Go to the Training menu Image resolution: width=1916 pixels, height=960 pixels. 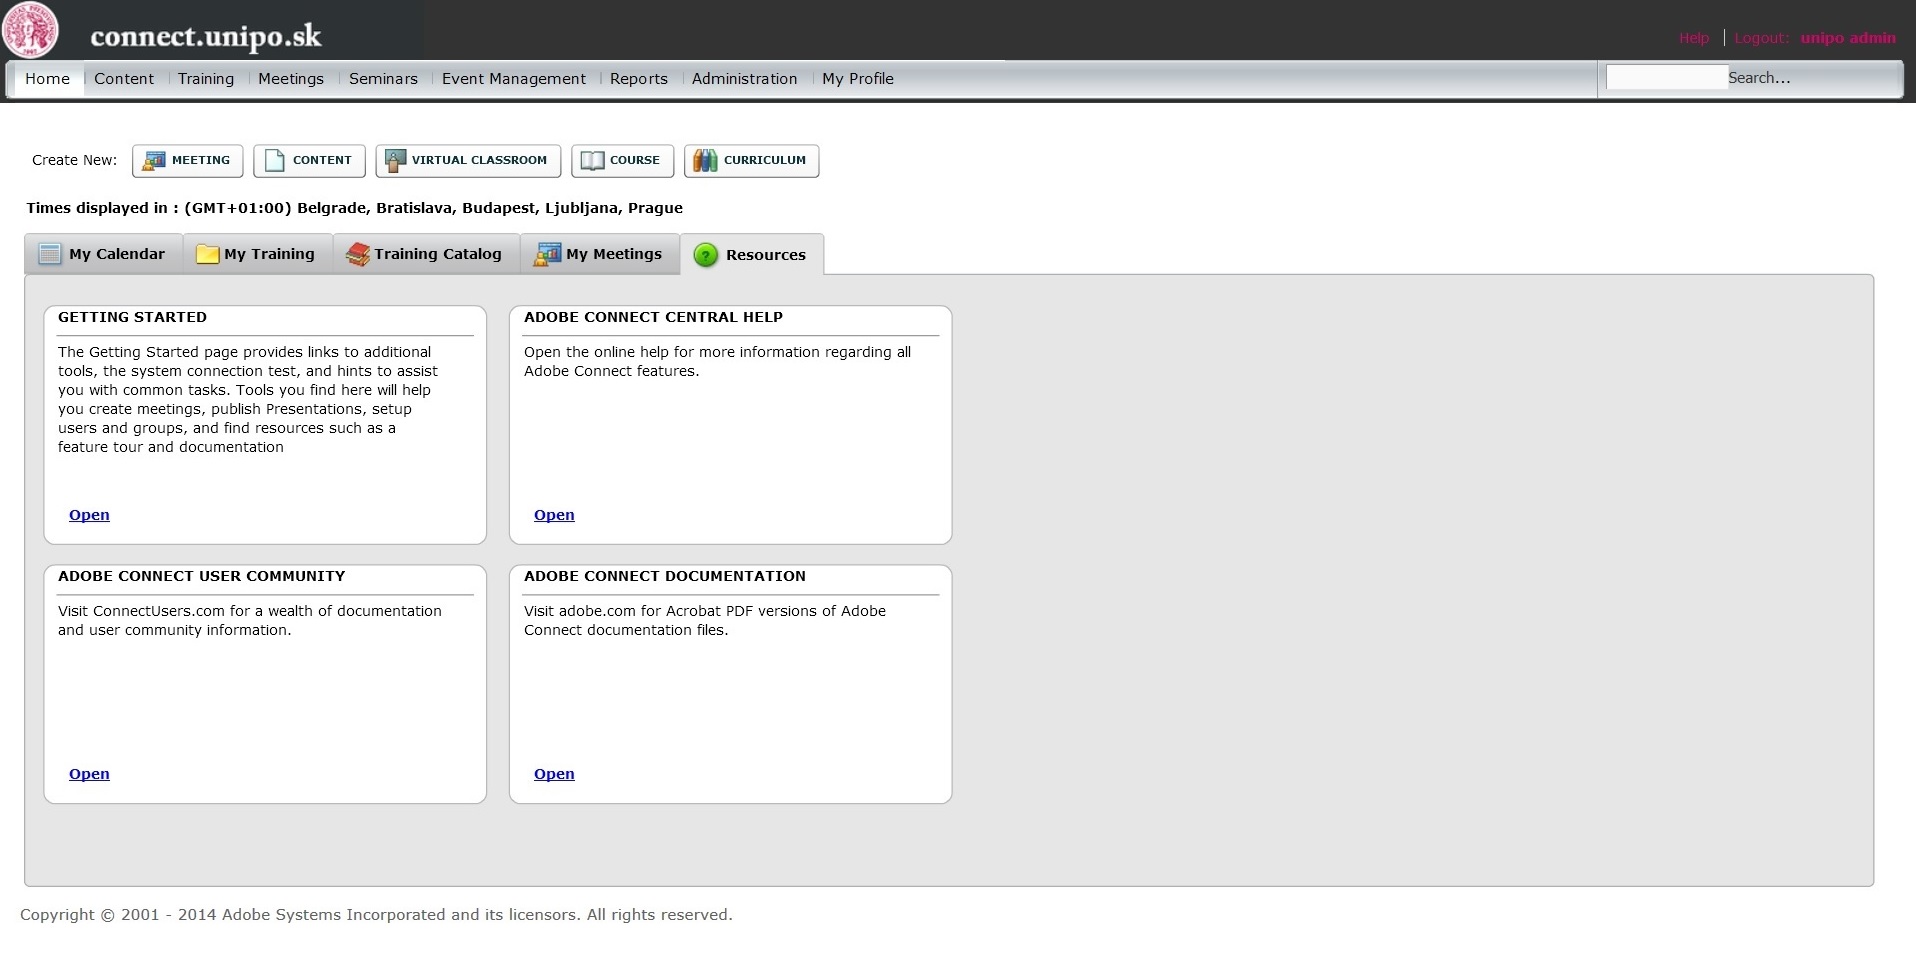pos(206,79)
